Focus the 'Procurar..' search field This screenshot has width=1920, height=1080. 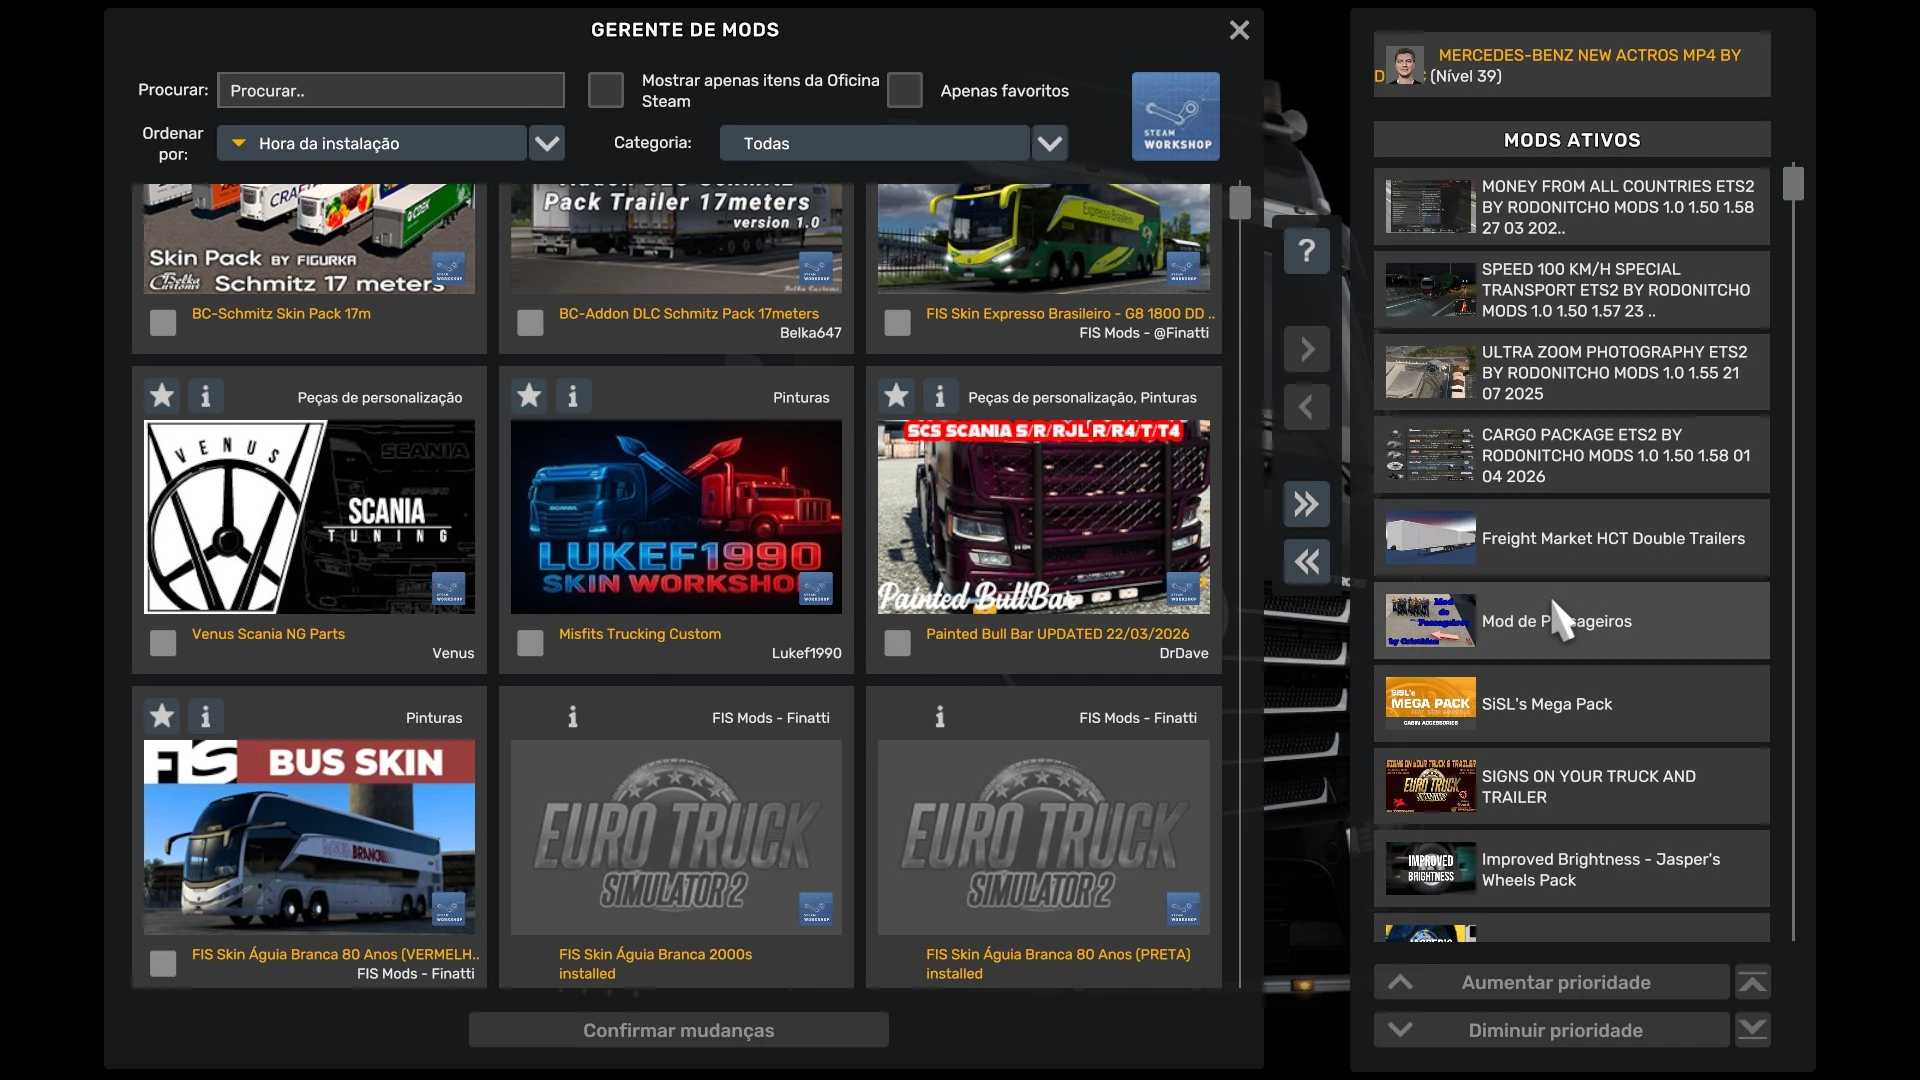pos(391,90)
